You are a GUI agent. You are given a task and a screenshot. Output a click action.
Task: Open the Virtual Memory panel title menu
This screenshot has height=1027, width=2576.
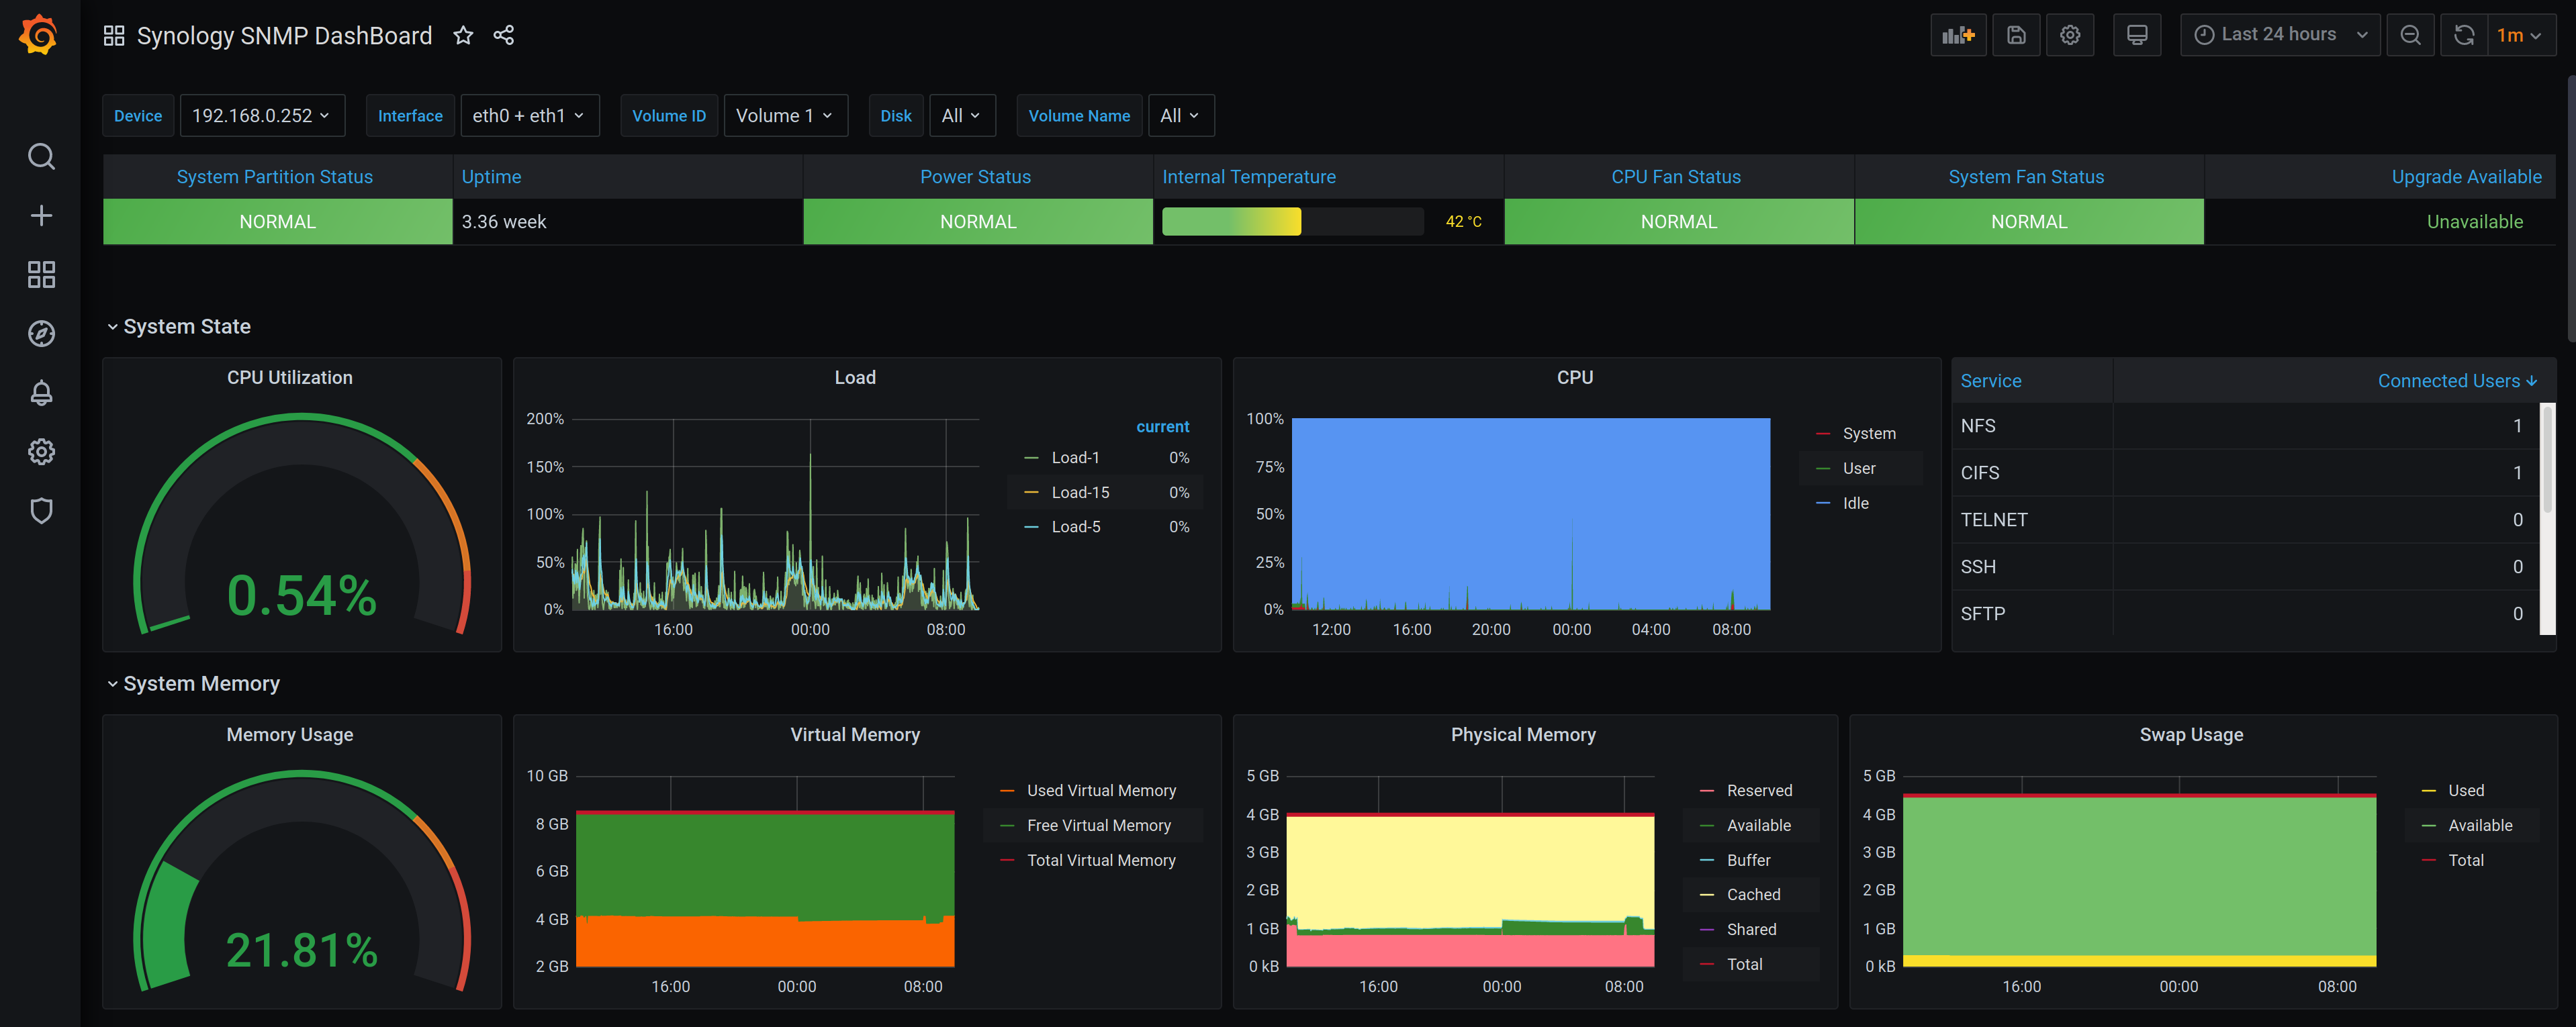854,734
